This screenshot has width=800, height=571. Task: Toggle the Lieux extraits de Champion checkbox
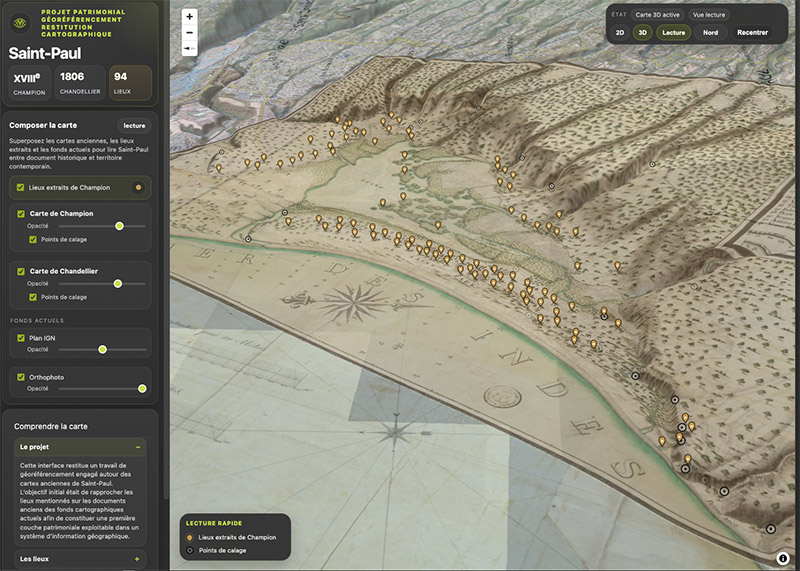coord(20,187)
